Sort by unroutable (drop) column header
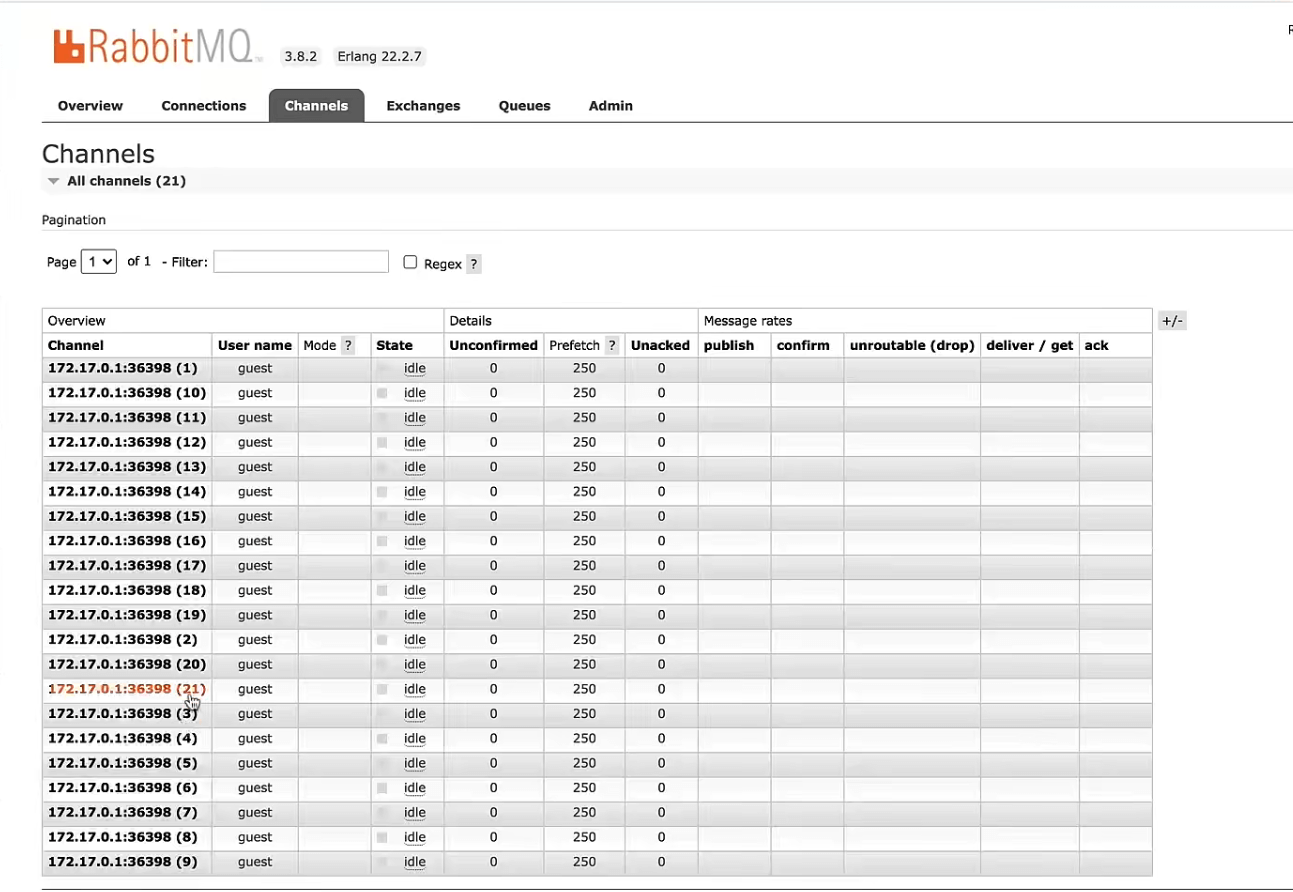Screen dimensions: 1293x892 point(912,345)
